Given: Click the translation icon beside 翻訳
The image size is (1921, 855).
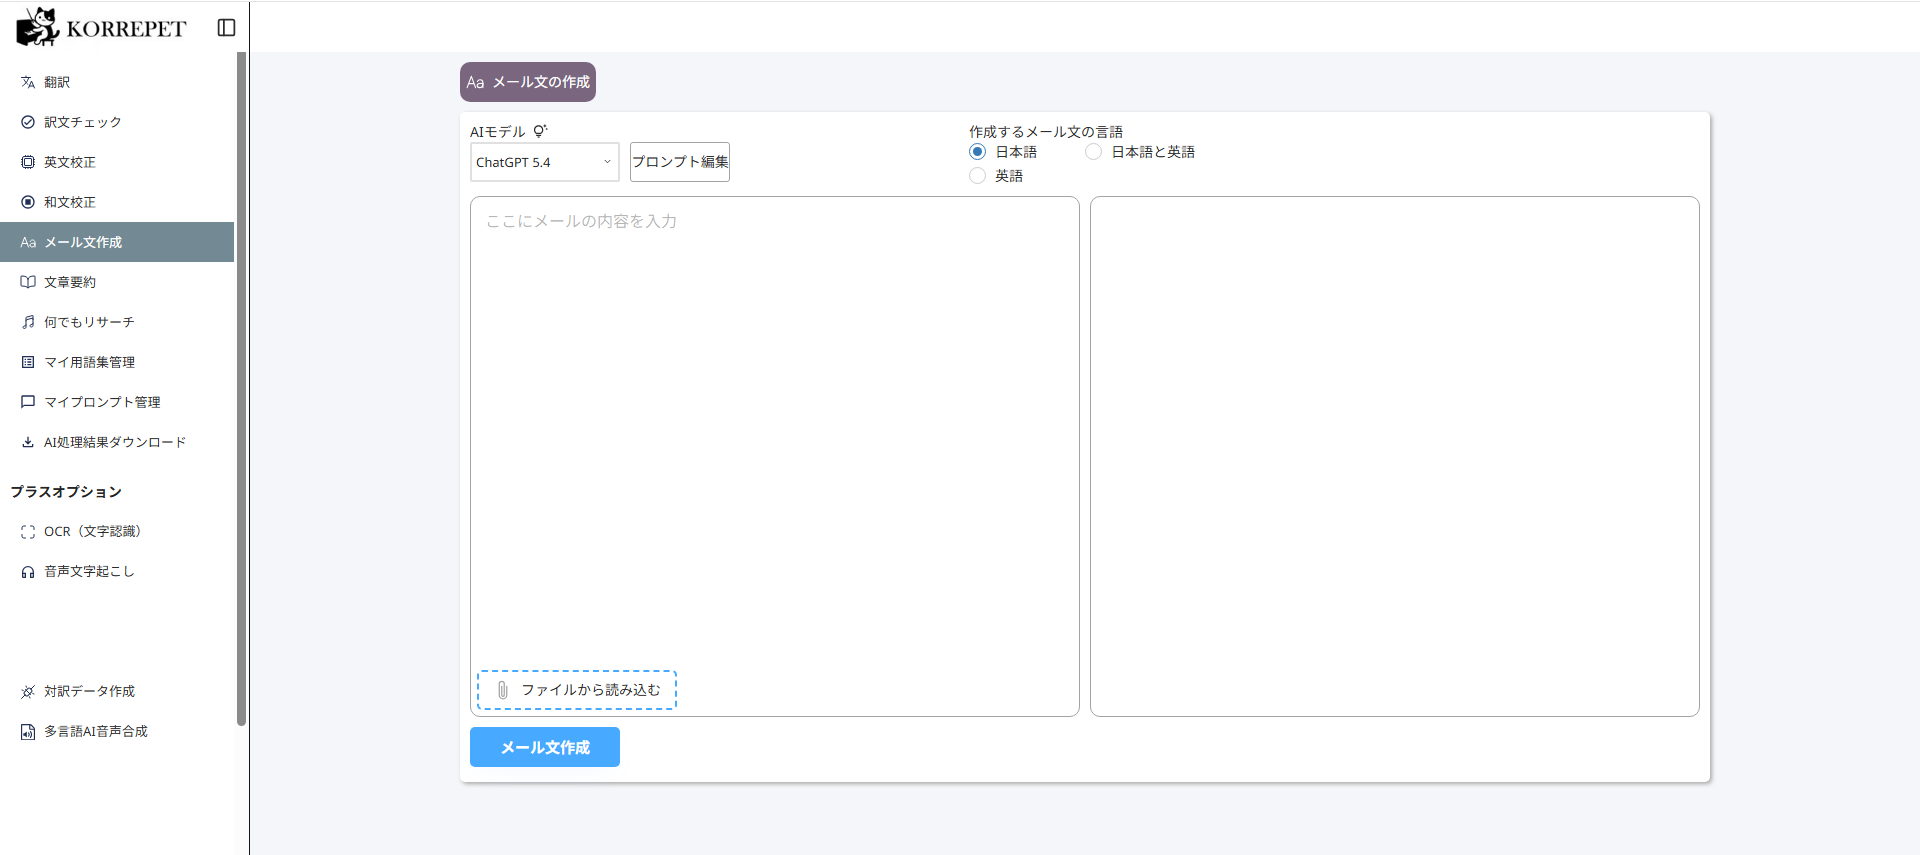Looking at the screenshot, I should (28, 82).
